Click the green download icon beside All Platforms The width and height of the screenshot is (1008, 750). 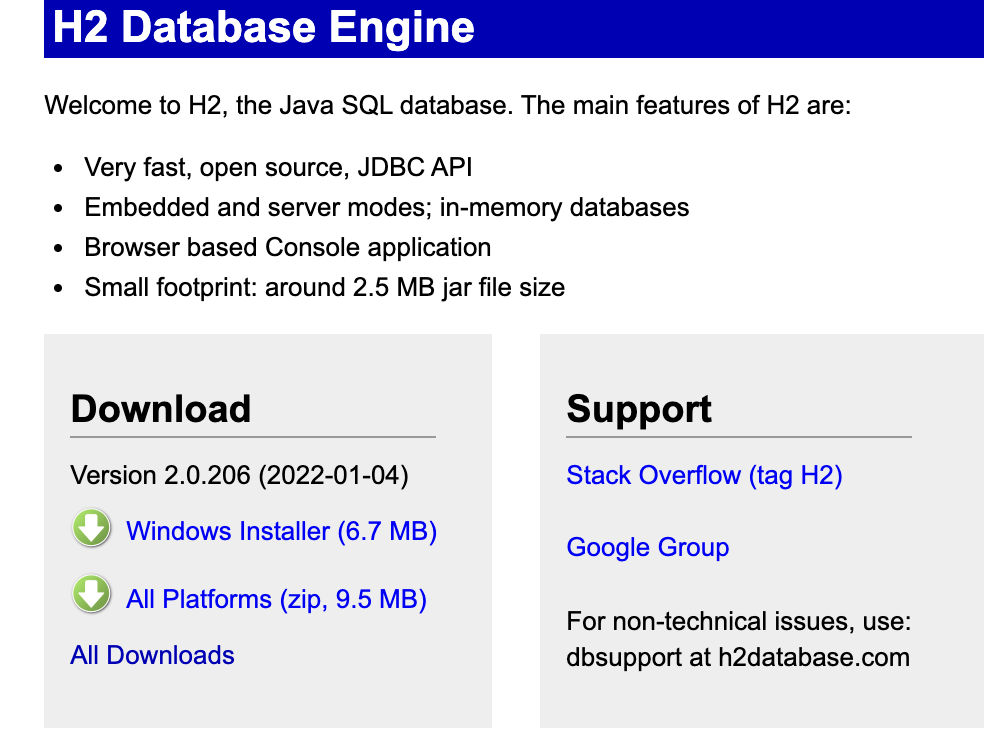(91, 594)
